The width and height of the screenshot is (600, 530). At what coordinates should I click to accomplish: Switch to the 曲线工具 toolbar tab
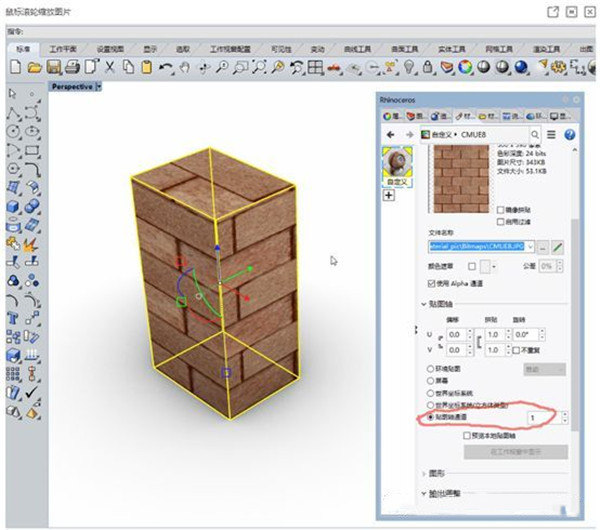[x=357, y=49]
